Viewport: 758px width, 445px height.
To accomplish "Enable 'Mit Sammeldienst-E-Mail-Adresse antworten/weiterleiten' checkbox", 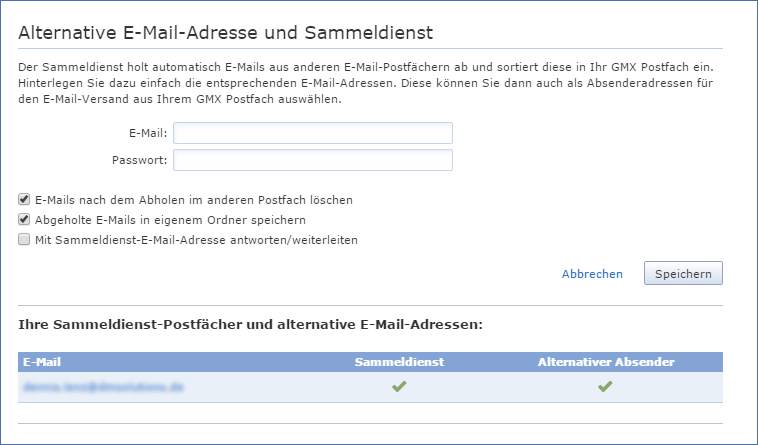I will [x=24, y=239].
